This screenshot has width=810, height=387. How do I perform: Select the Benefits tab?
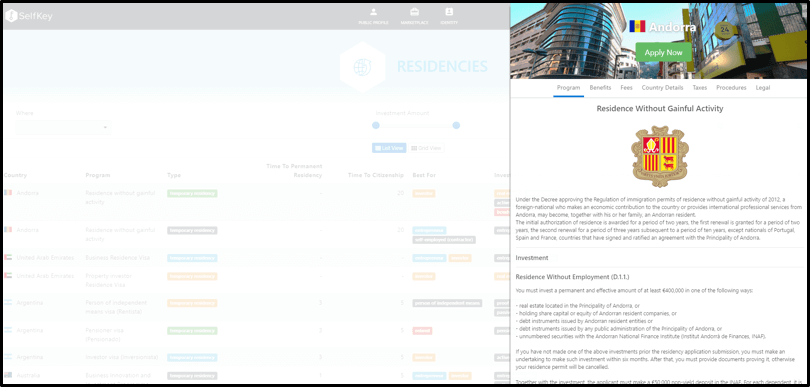pyautogui.click(x=600, y=88)
